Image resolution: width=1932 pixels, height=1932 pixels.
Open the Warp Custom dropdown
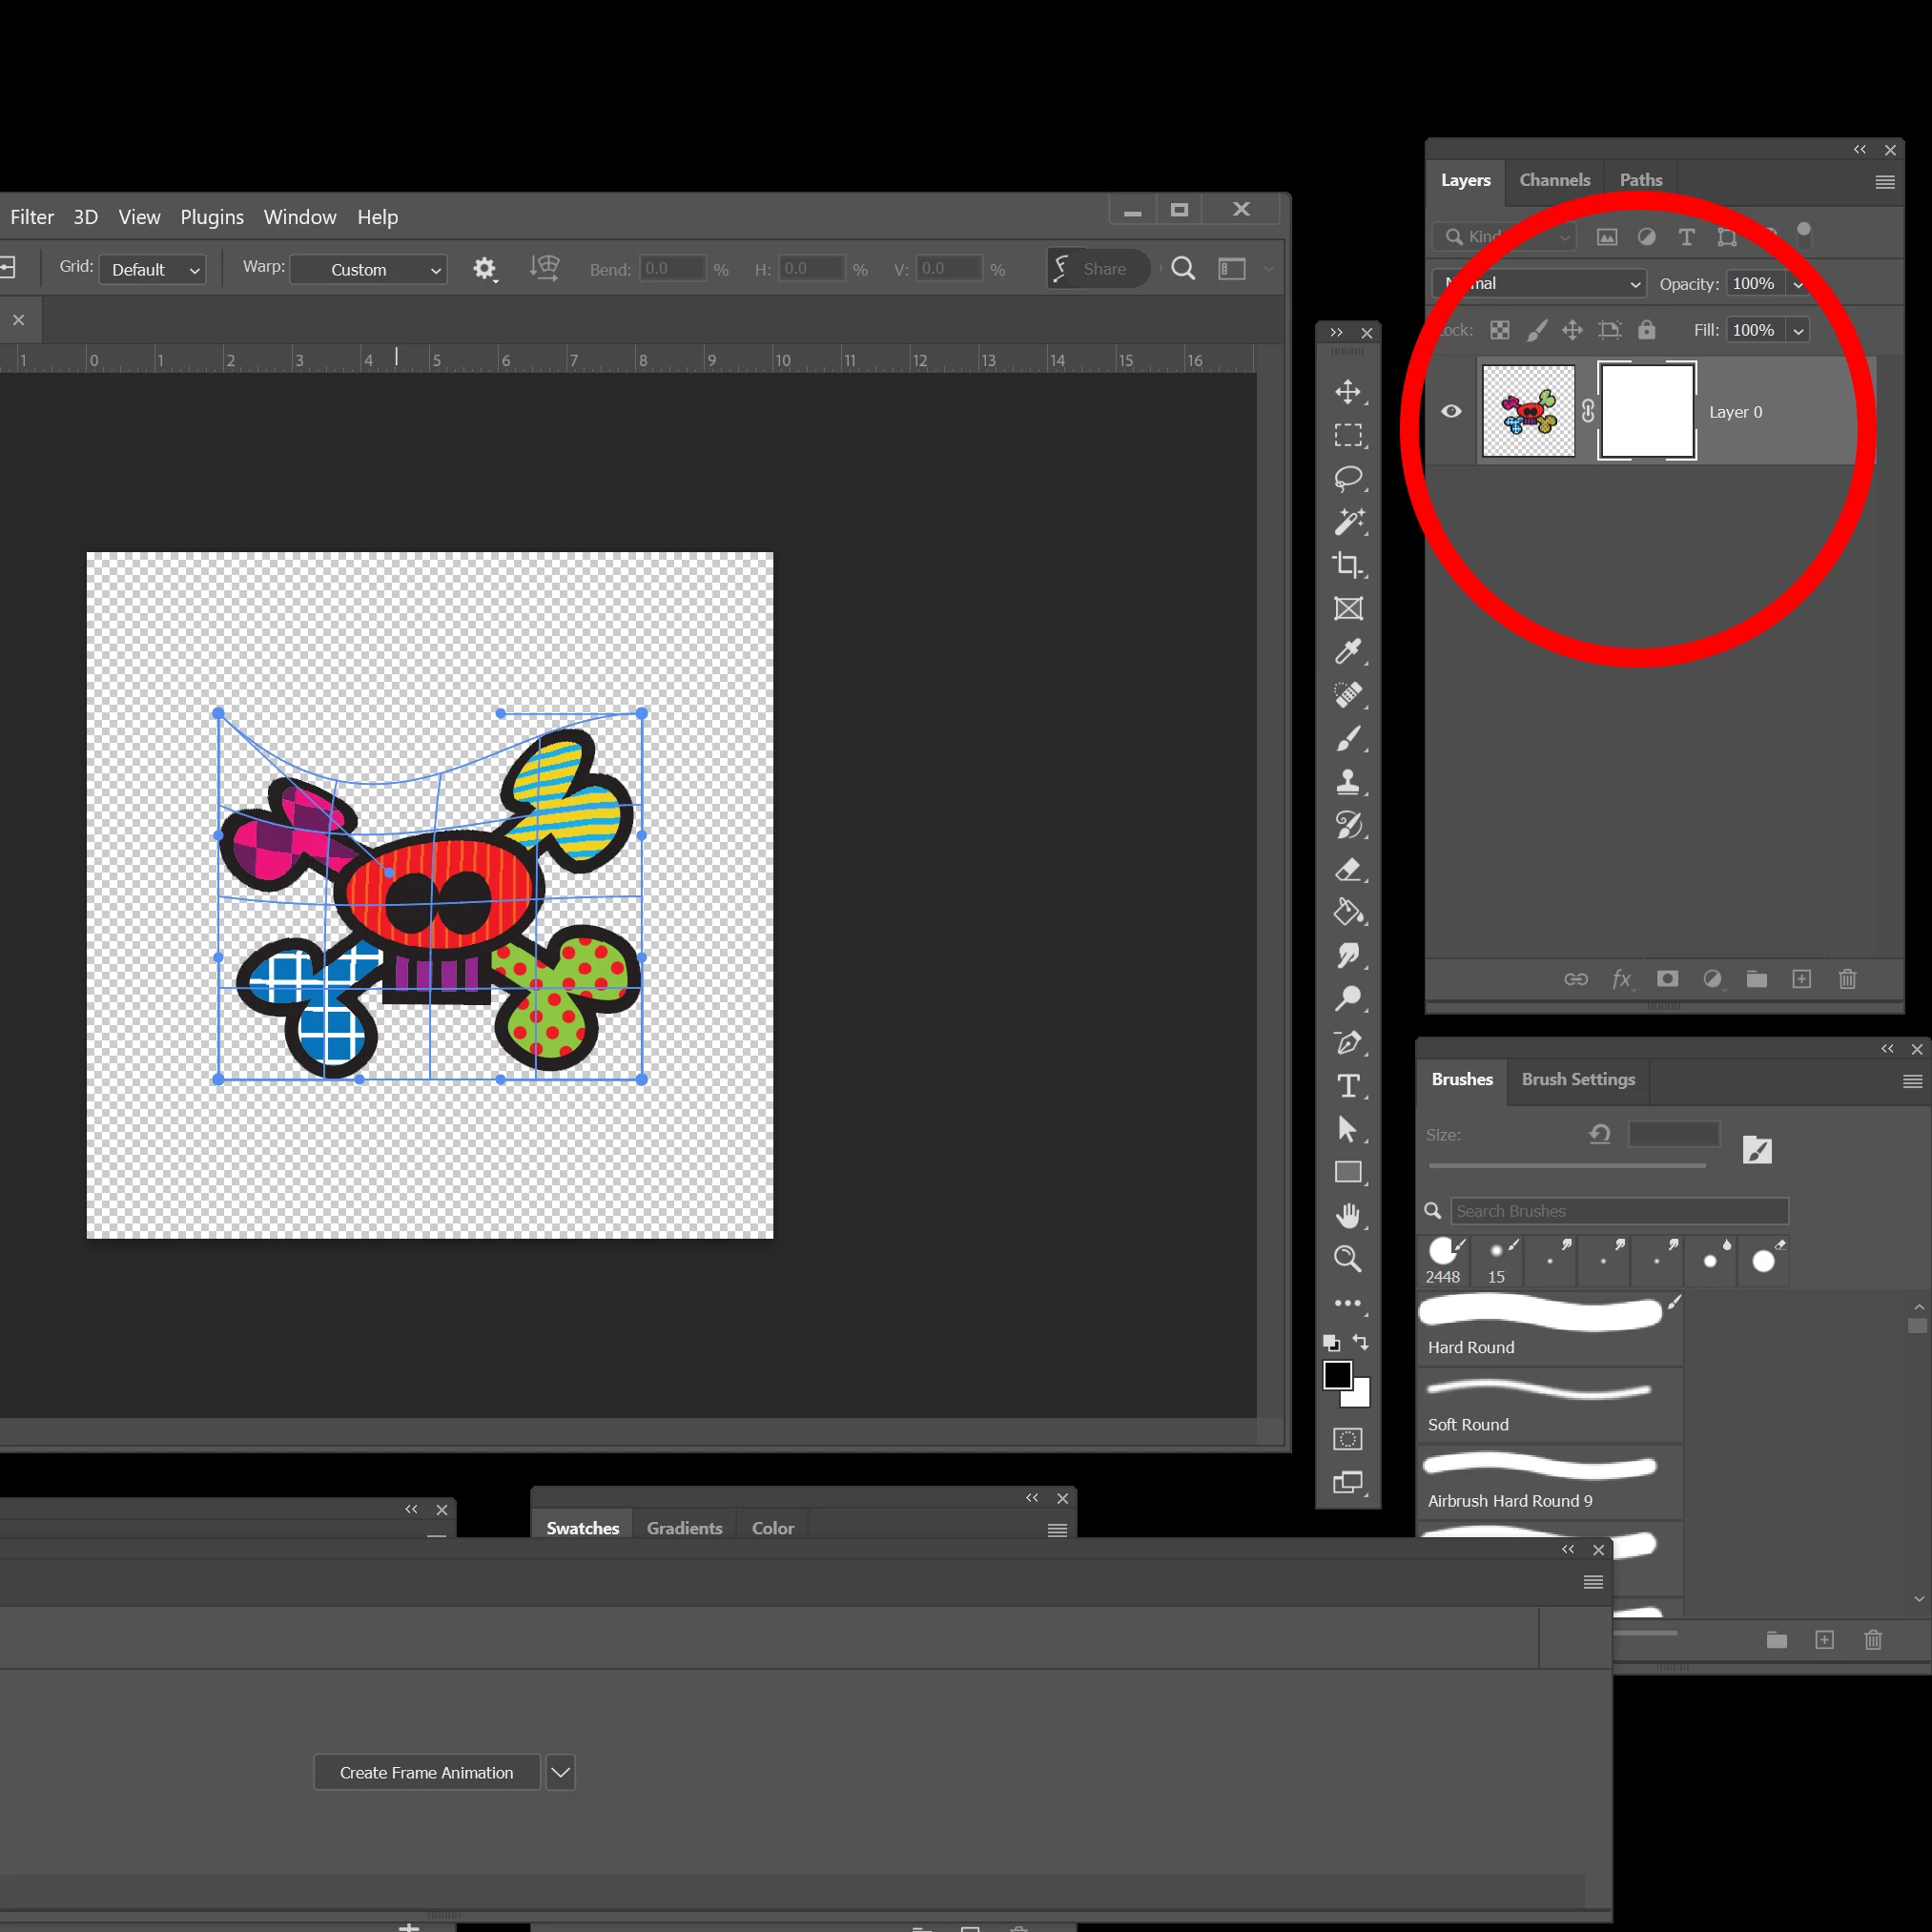(368, 270)
